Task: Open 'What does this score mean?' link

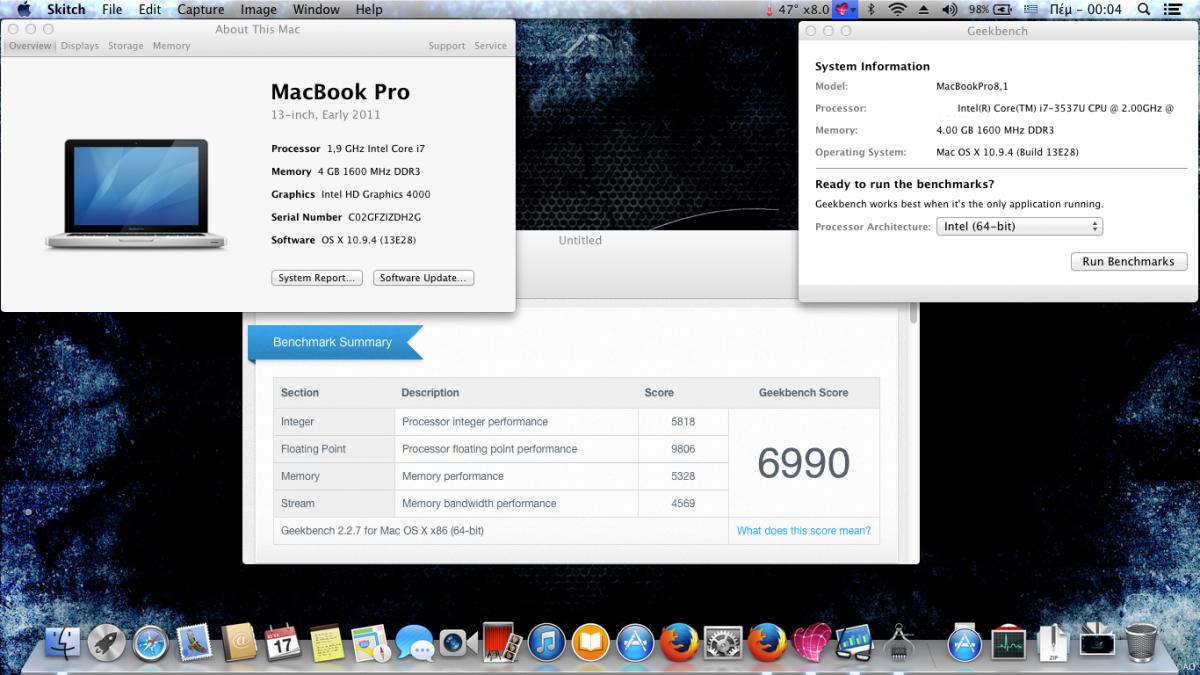Action: (x=804, y=531)
